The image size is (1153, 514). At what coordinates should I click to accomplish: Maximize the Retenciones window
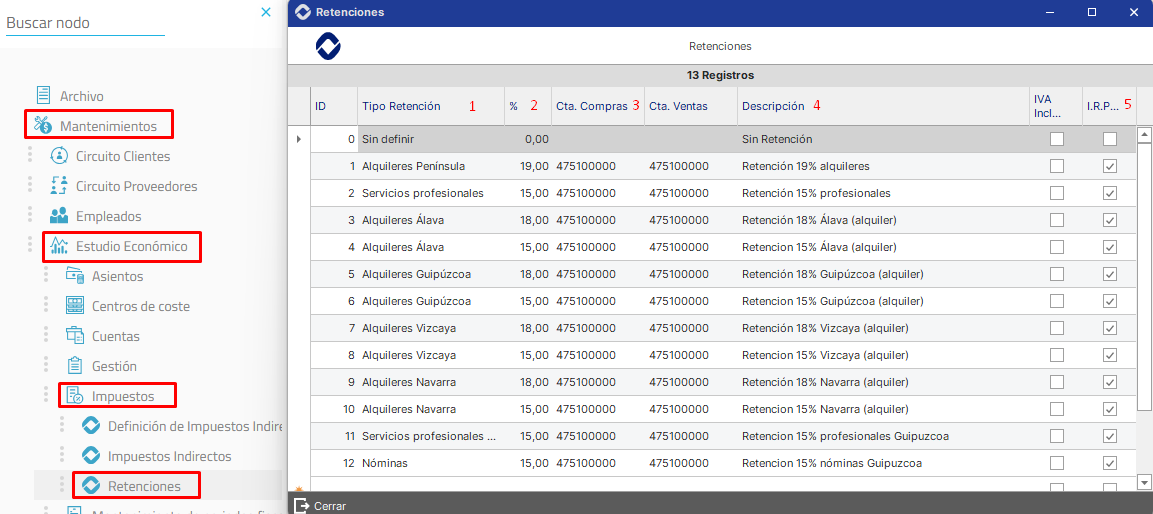pos(1092,12)
